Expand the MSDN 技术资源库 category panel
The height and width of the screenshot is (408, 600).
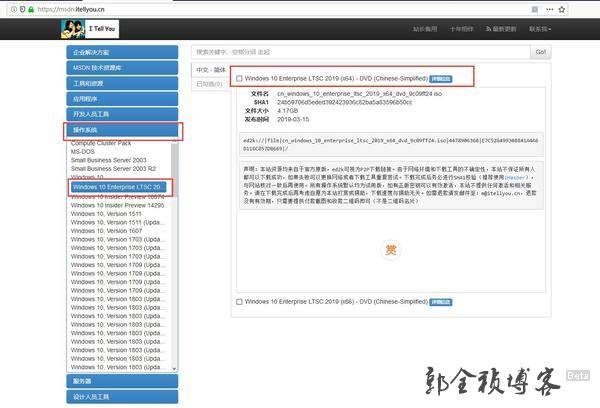tap(122, 68)
